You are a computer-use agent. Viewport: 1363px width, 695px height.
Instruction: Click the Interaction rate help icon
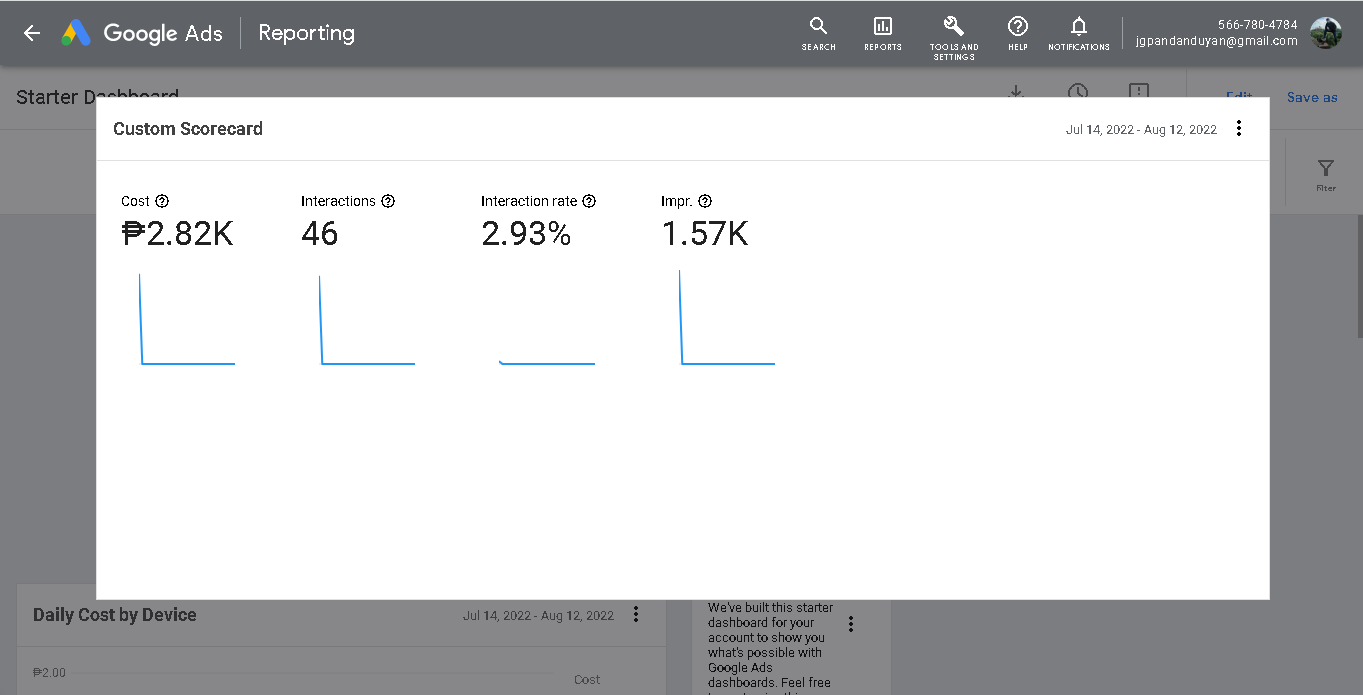(x=589, y=201)
